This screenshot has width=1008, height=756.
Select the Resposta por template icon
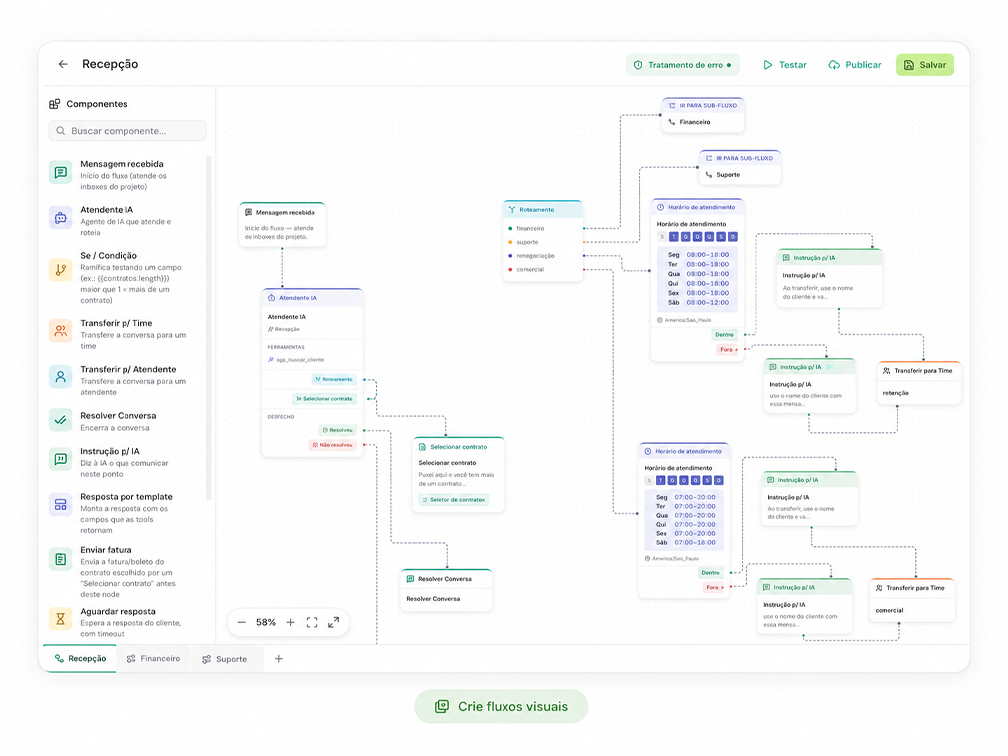(x=60, y=505)
